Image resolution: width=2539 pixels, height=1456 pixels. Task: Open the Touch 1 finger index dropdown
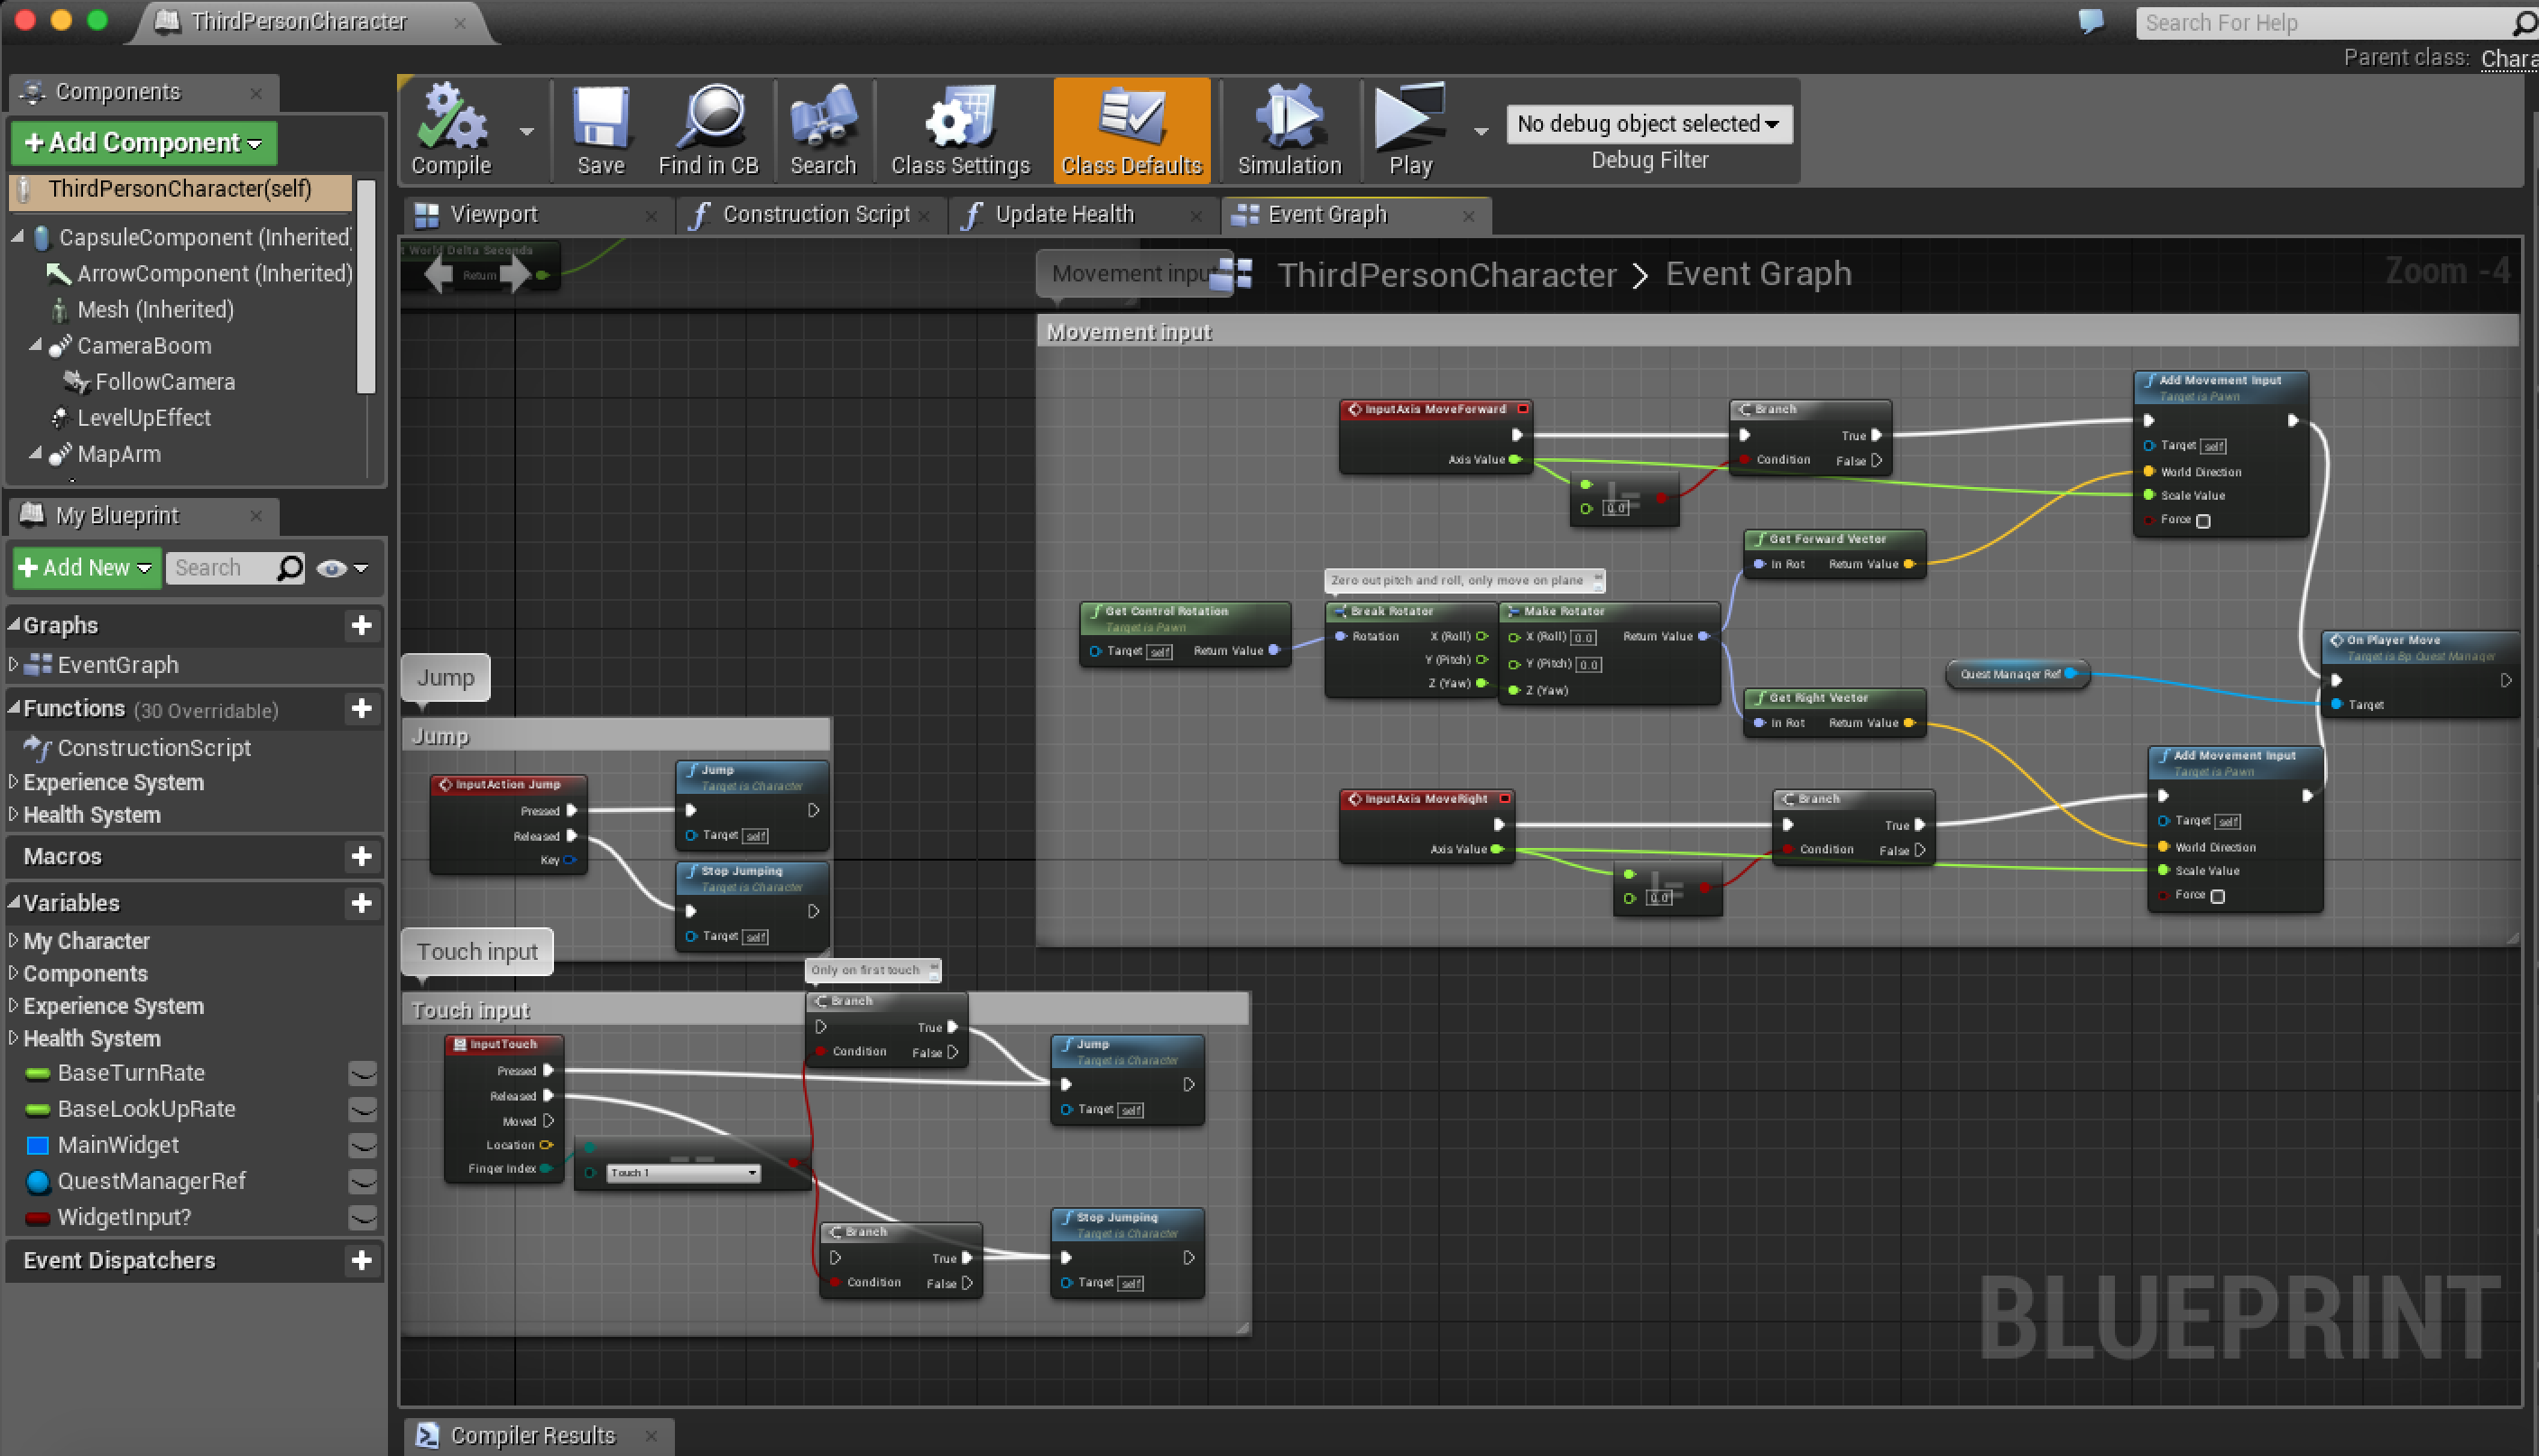click(683, 1173)
